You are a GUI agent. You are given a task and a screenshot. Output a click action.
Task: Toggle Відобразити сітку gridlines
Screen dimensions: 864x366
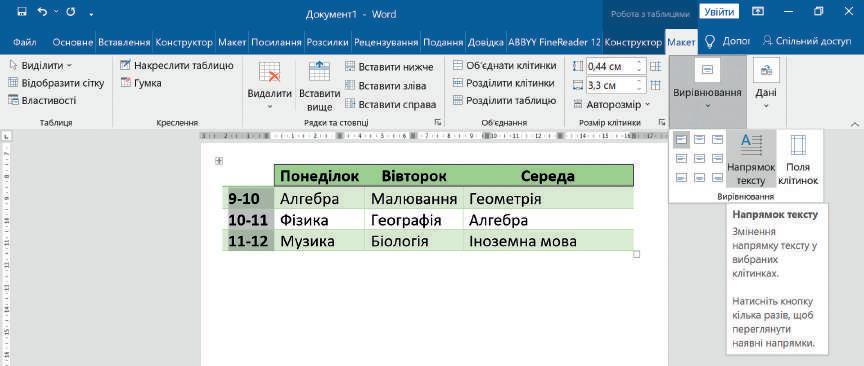56,83
